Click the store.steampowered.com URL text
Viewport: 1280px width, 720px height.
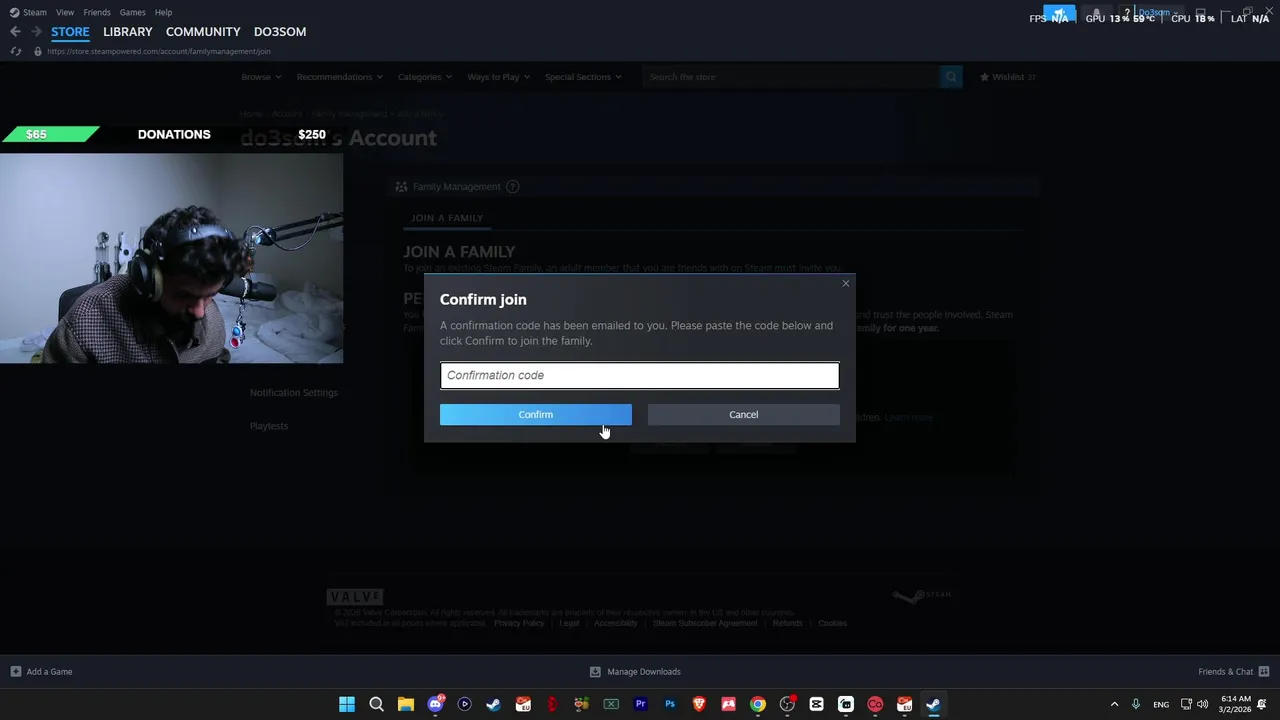pos(158,51)
